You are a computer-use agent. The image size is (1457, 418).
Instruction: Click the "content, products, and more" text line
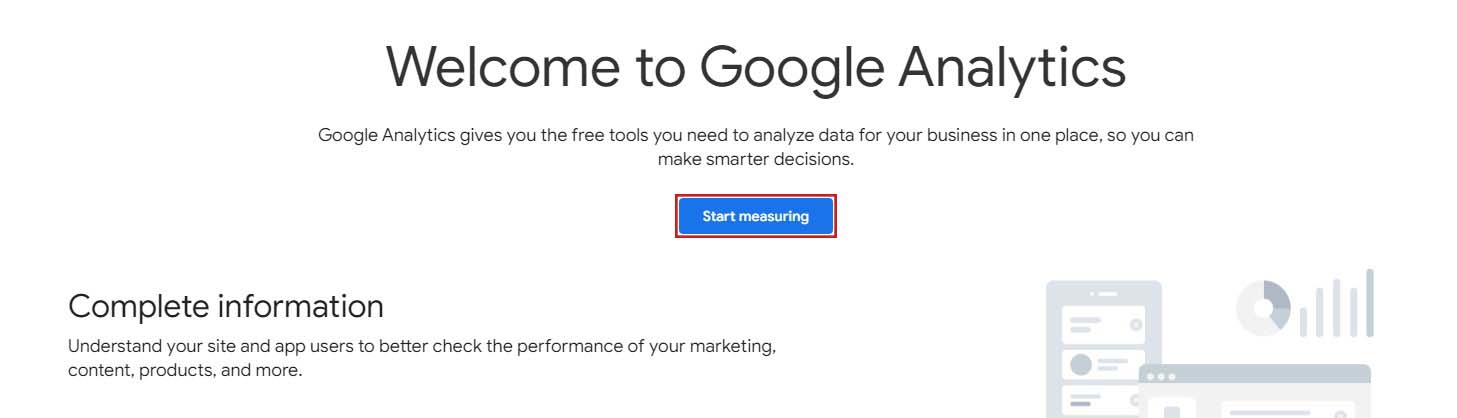coord(184,370)
